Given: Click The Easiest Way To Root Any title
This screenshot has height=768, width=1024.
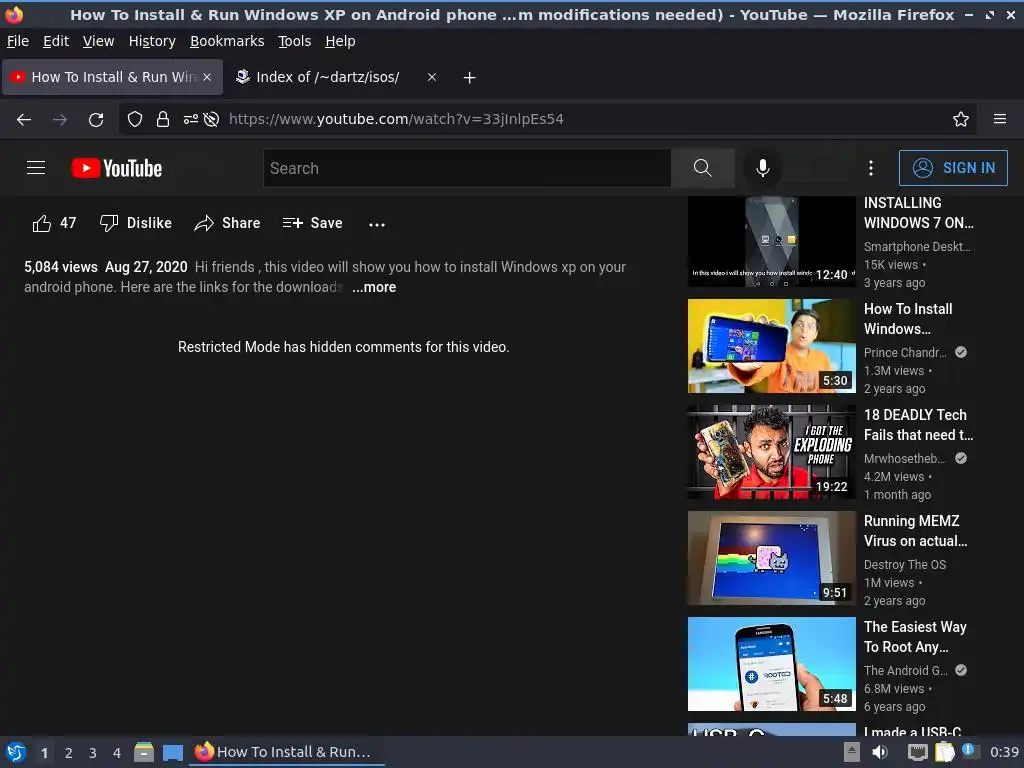Looking at the screenshot, I should click(915, 637).
